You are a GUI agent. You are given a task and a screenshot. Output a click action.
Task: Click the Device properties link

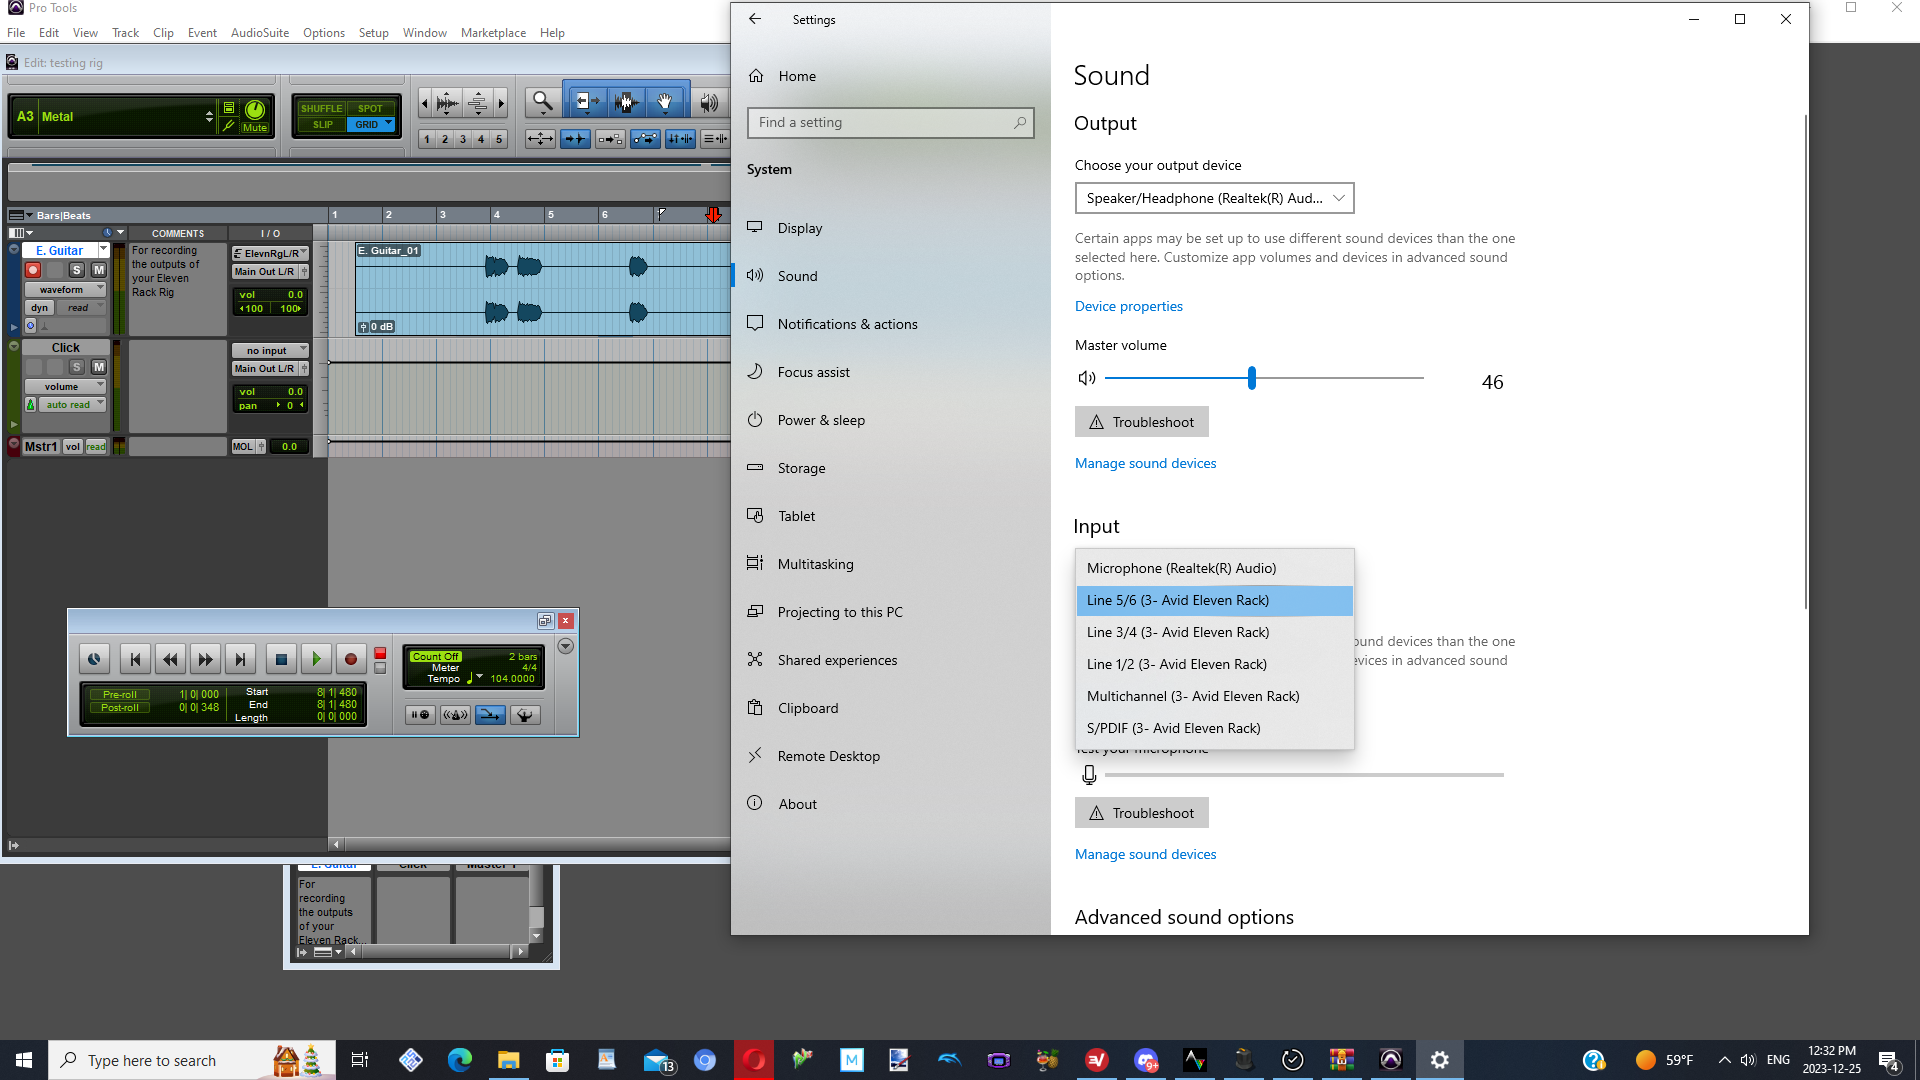coord(1128,306)
